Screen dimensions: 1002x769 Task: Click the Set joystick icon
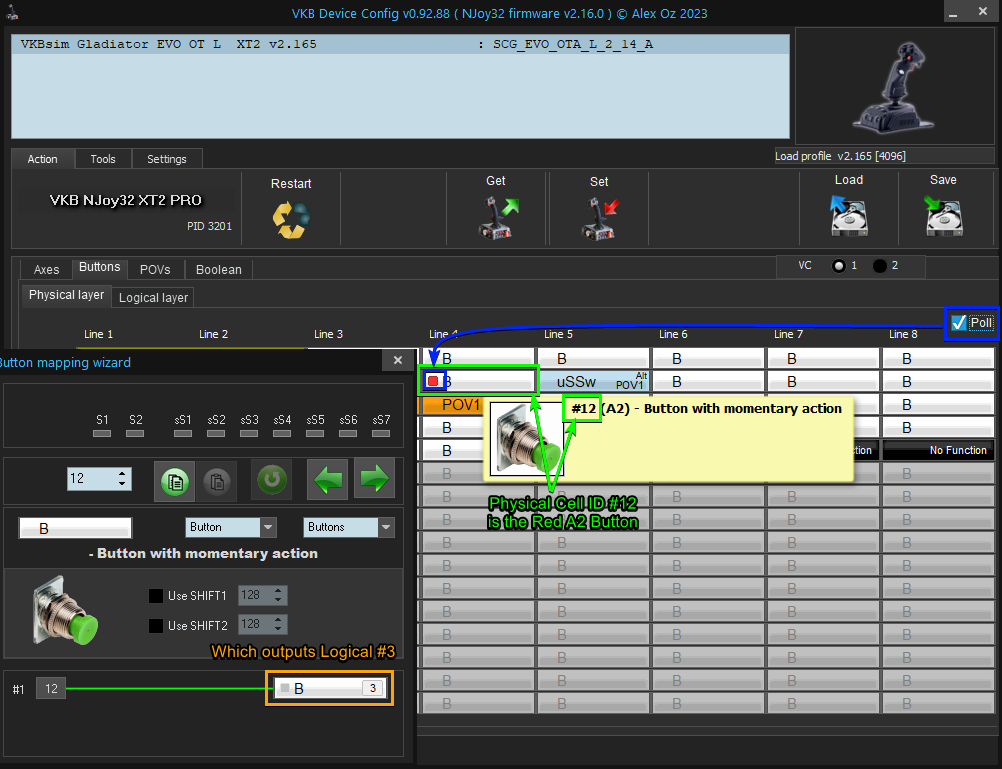(601, 218)
